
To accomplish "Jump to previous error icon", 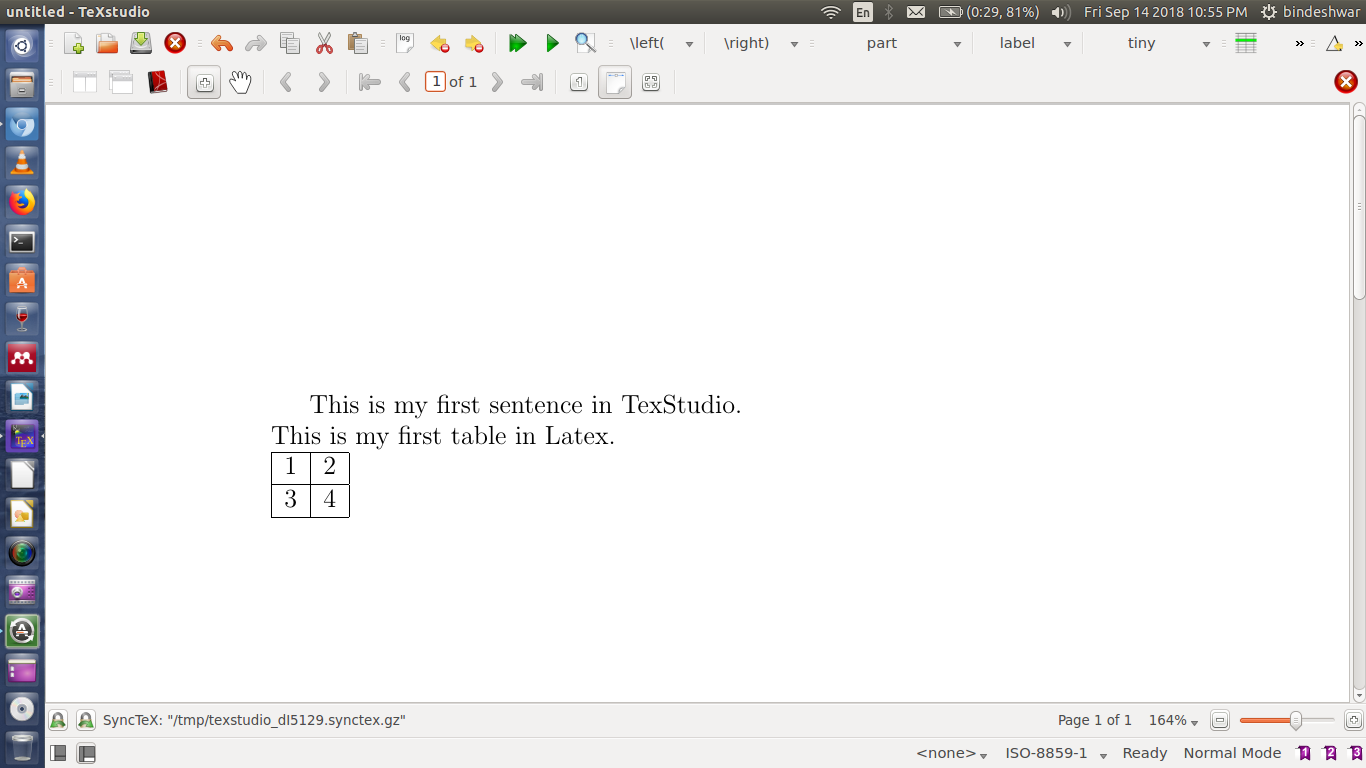I will click(439, 43).
